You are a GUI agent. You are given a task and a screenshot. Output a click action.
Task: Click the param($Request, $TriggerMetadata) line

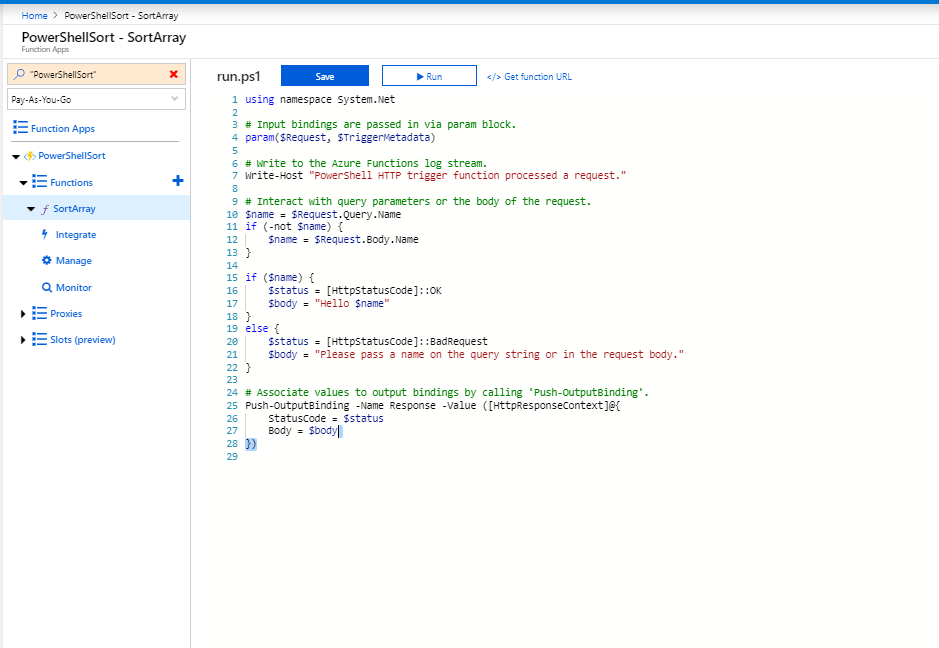340,138
